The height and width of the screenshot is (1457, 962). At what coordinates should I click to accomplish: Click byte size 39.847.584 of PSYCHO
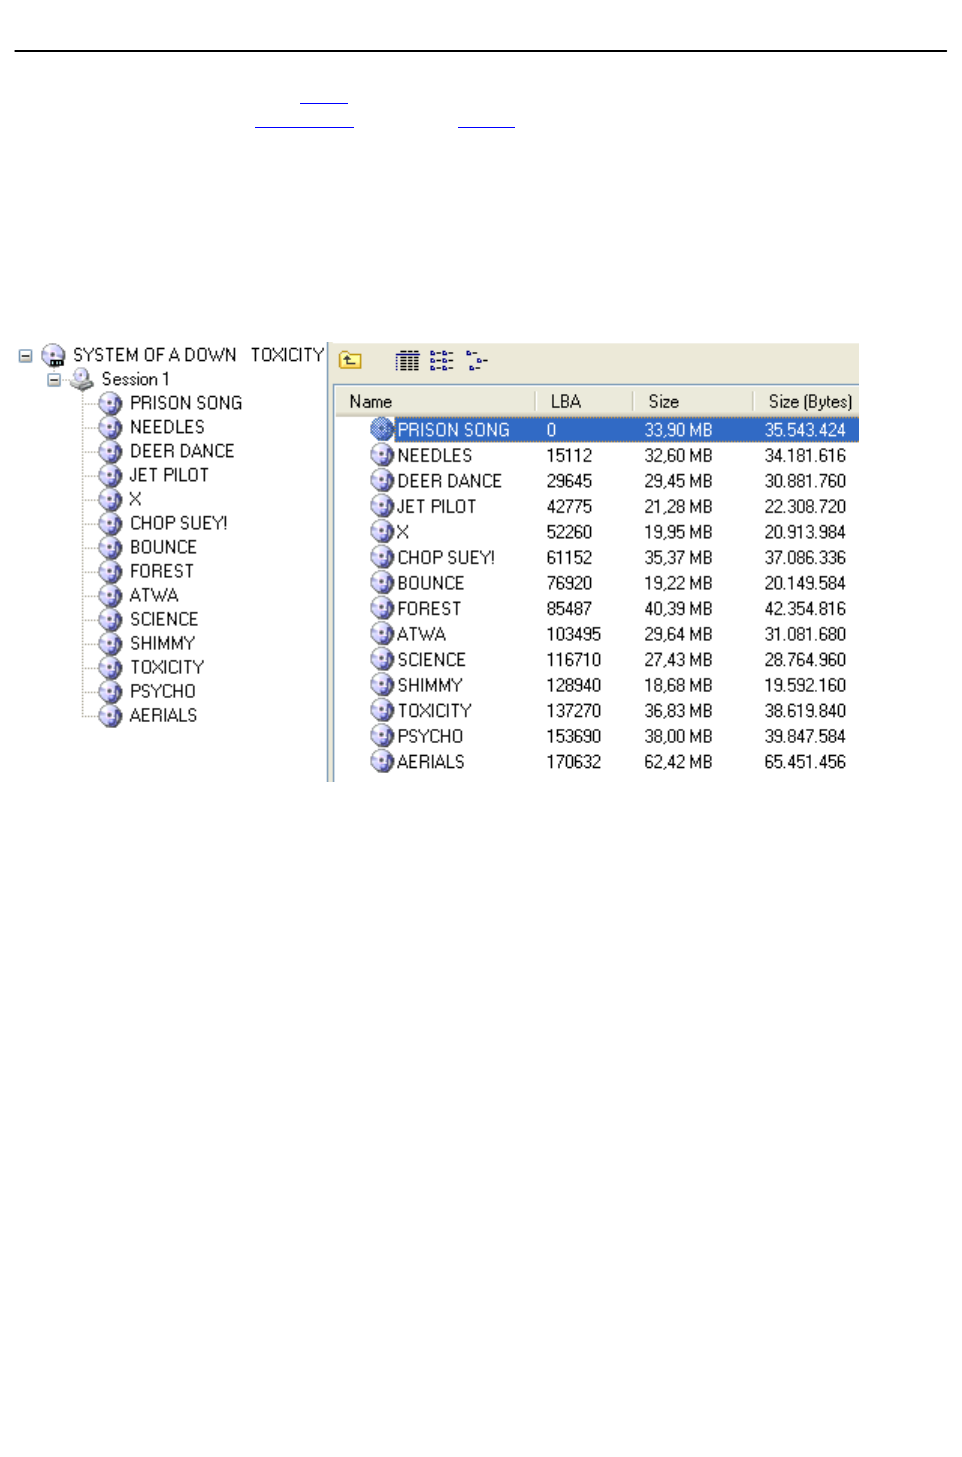tap(805, 736)
